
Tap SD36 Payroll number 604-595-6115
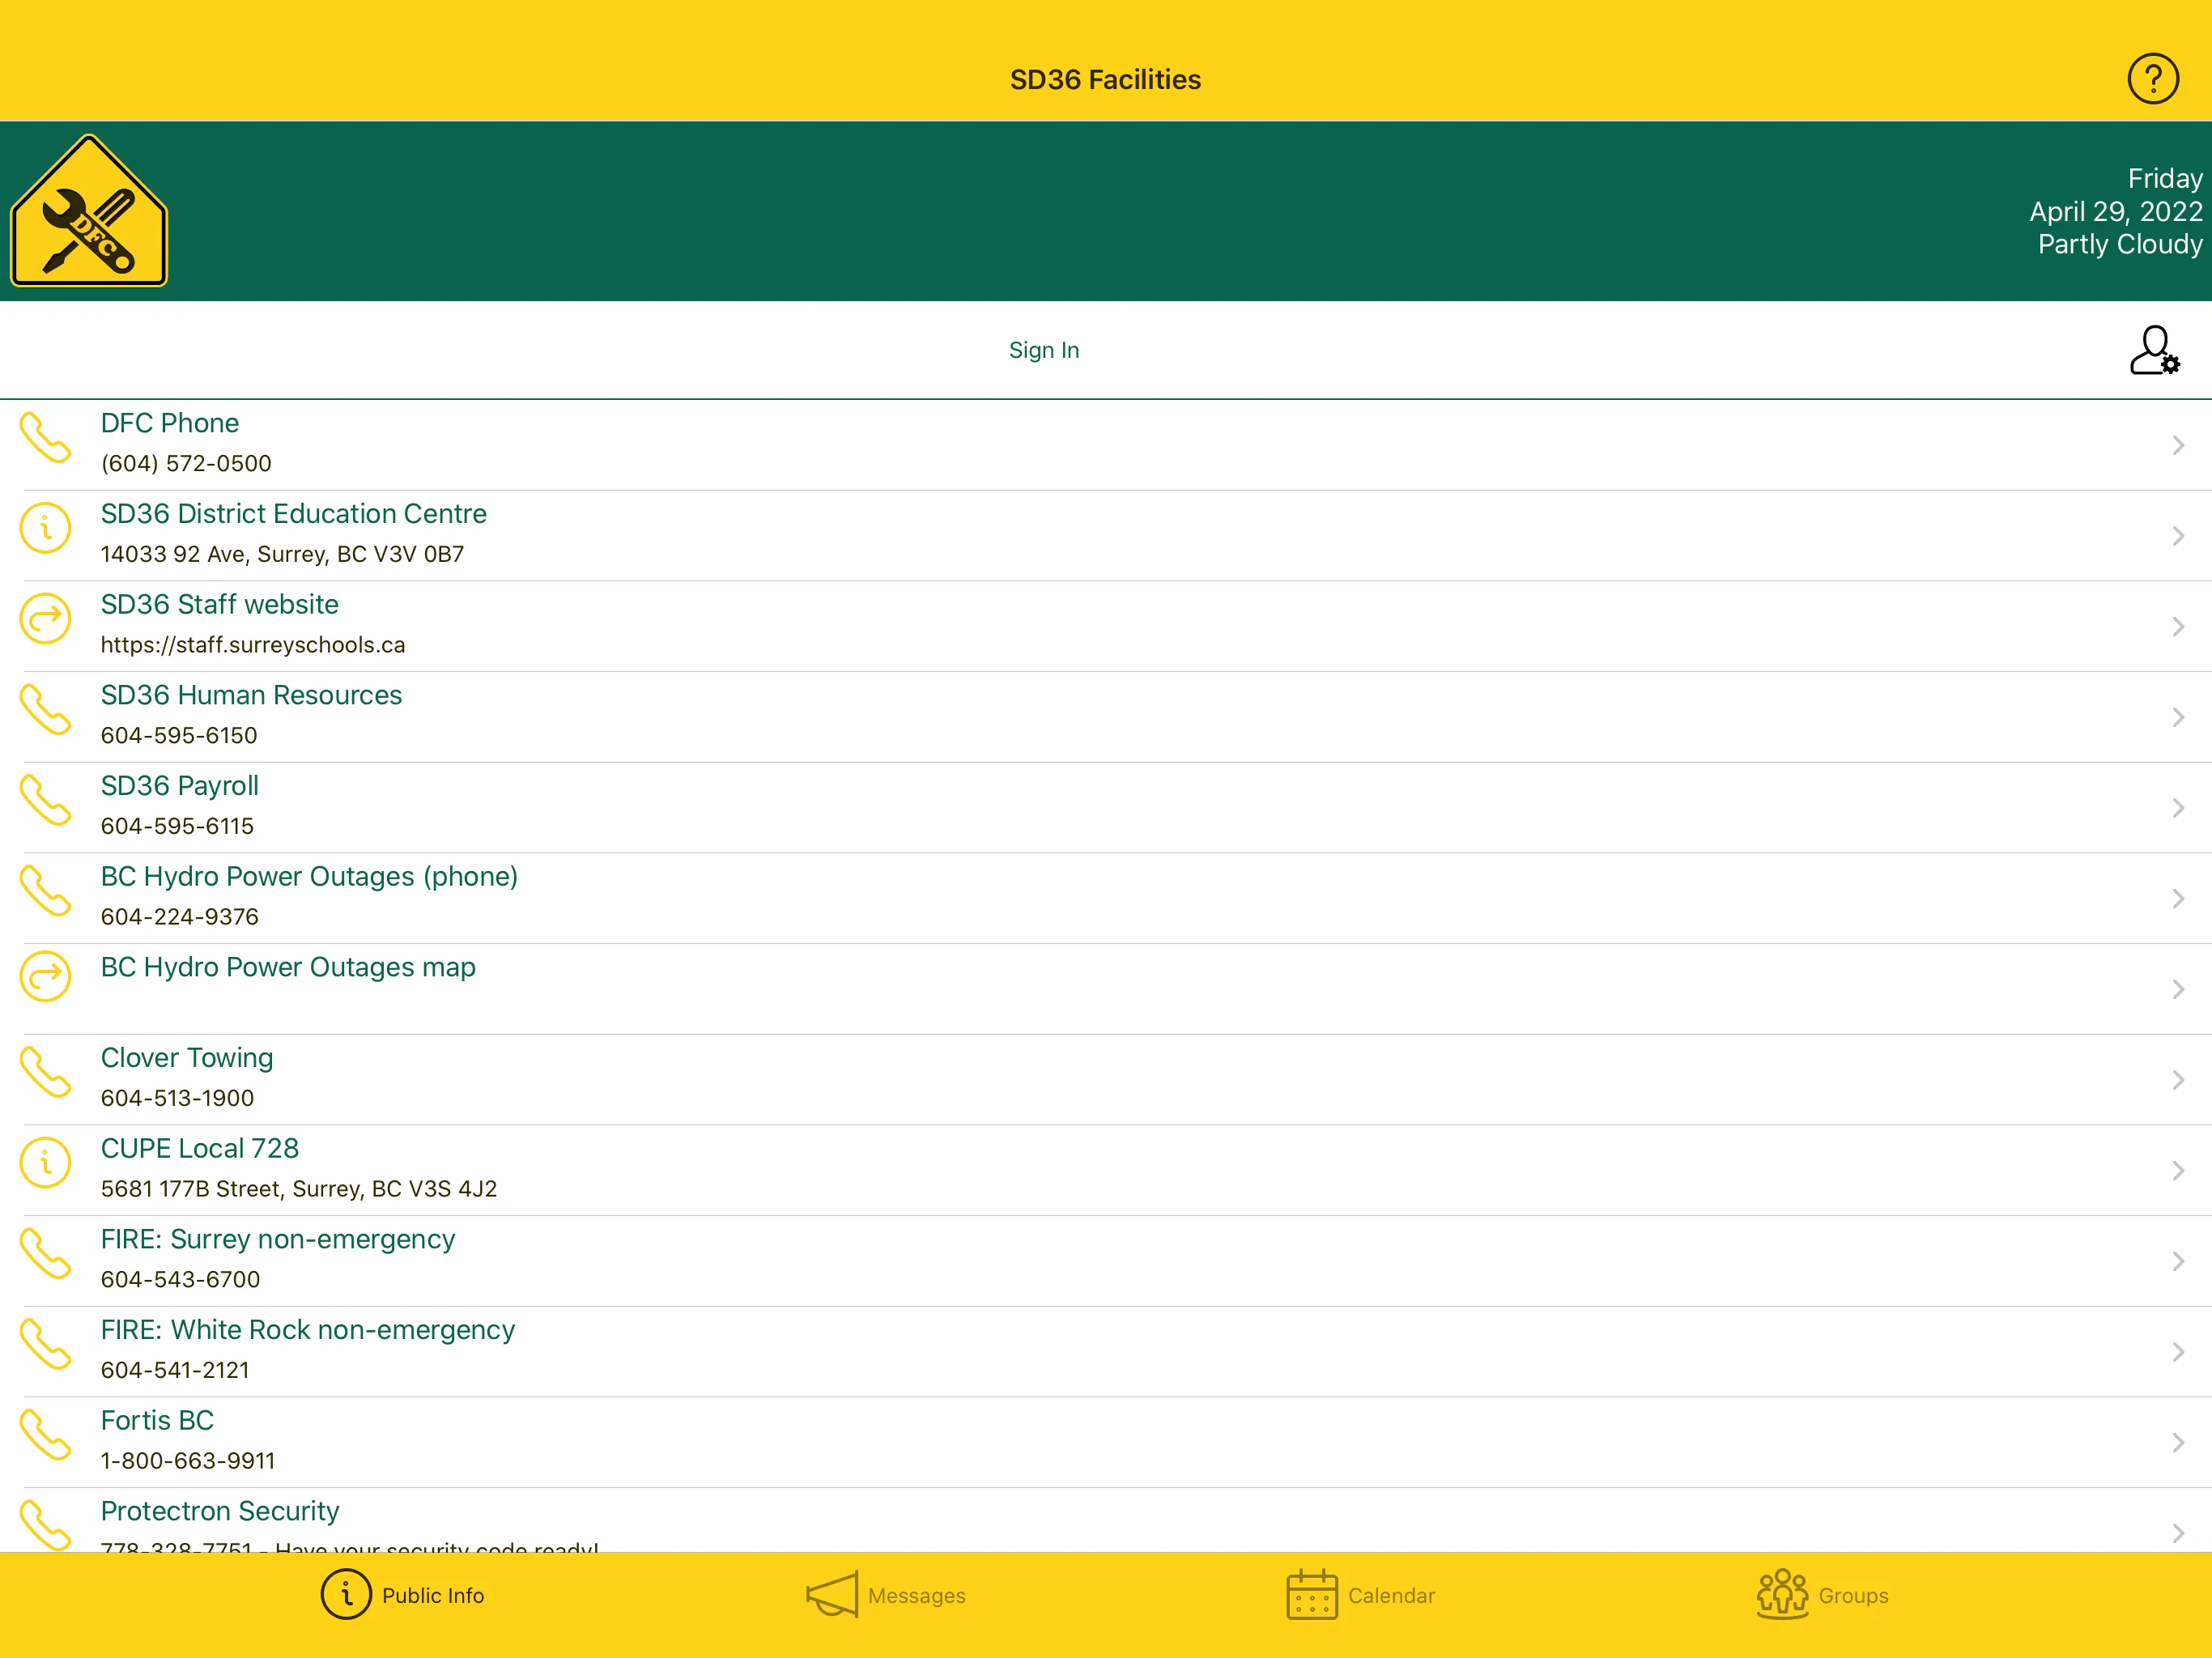coord(177,826)
